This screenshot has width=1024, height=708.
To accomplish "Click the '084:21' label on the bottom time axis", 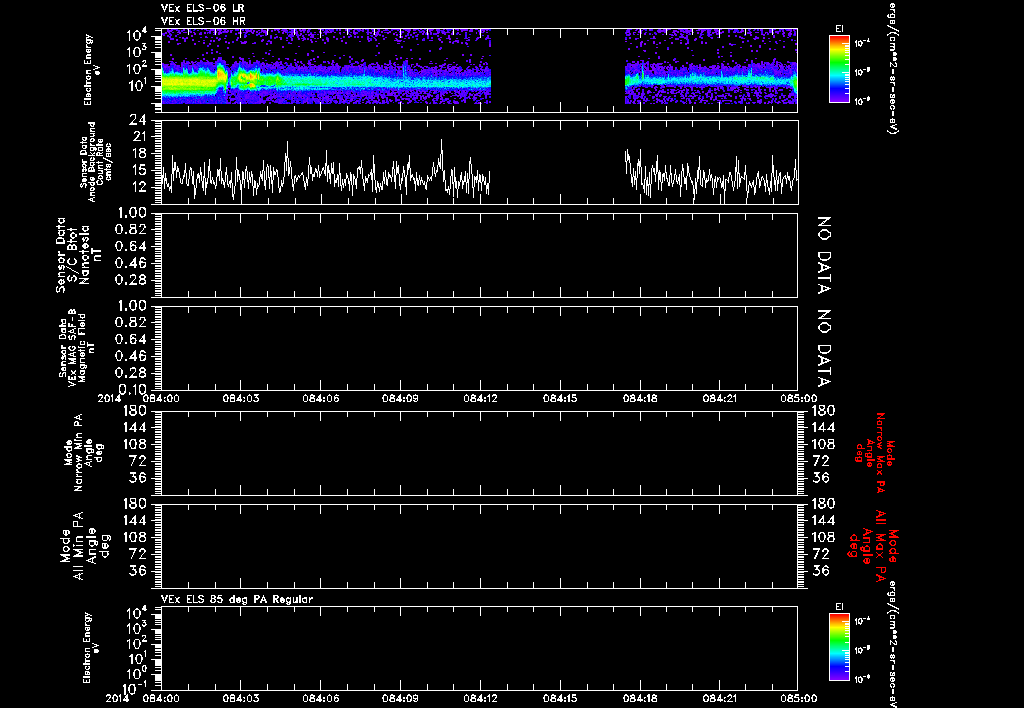I will (720, 698).
